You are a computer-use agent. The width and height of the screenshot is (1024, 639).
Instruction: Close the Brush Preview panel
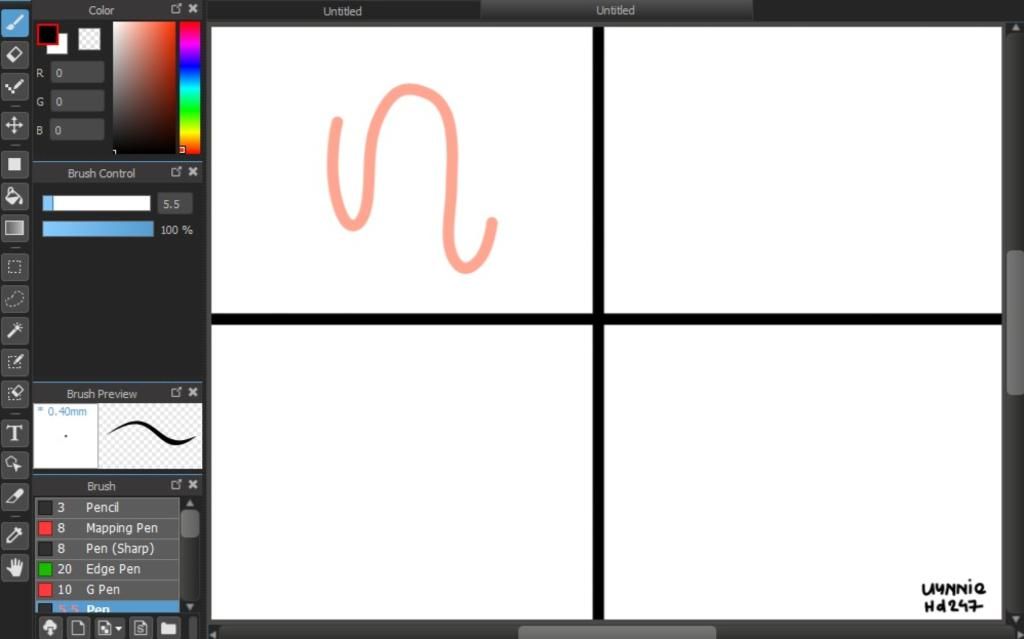(x=193, y=392)
